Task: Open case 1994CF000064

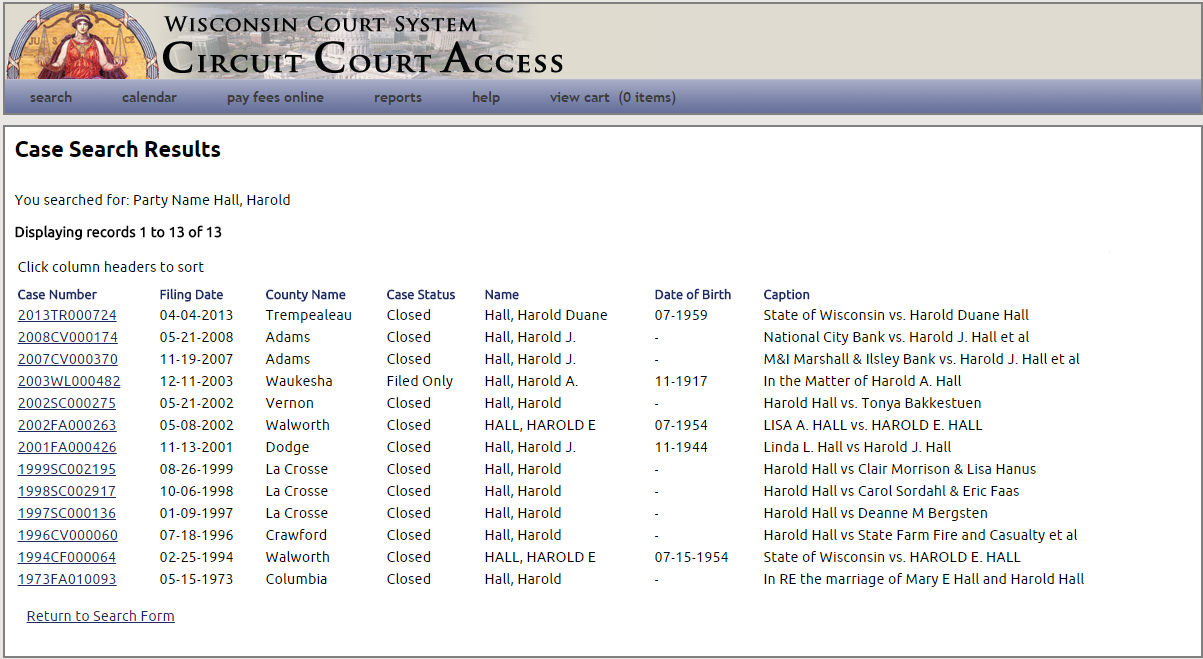Action: (x=67, y=557)
